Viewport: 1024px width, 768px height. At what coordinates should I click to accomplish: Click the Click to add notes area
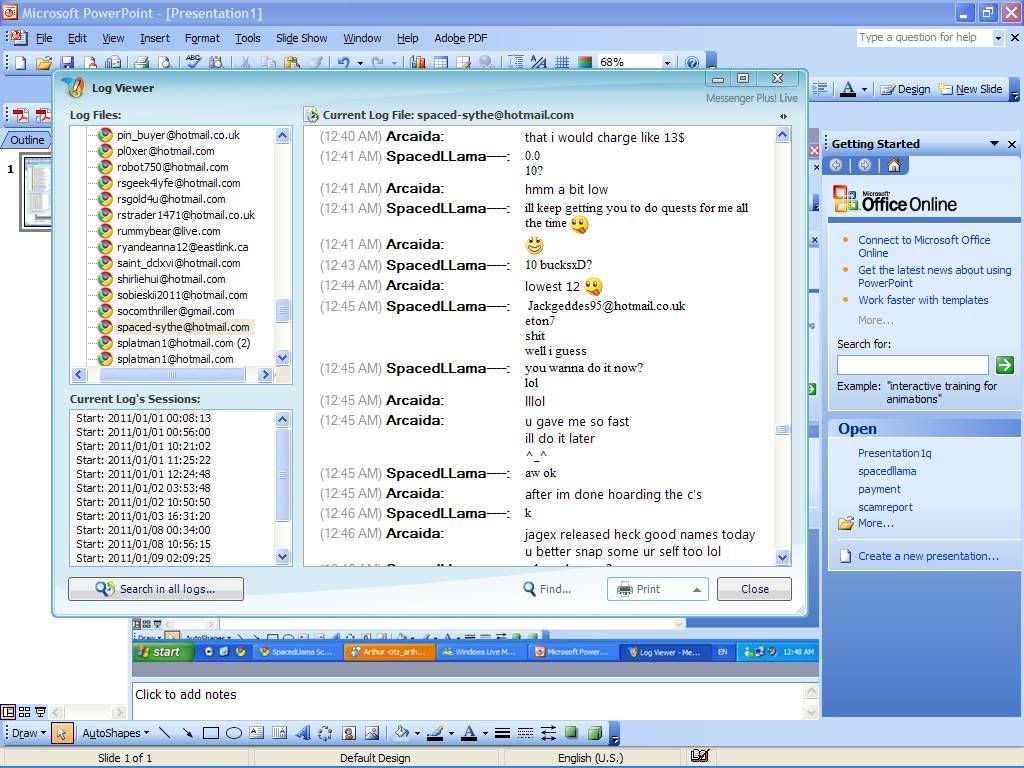(x=468, y=701)
